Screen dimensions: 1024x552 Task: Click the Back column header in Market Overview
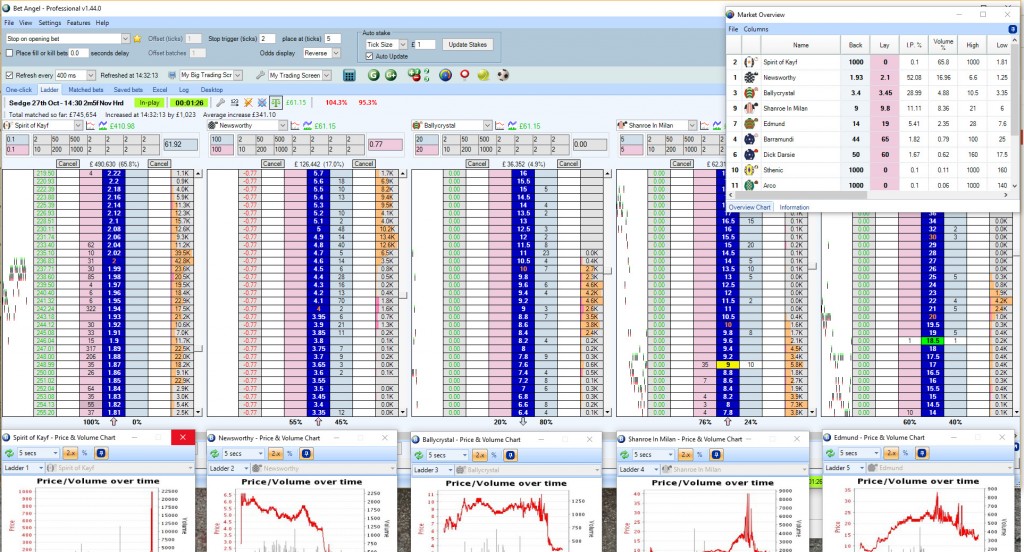[856, 44]
